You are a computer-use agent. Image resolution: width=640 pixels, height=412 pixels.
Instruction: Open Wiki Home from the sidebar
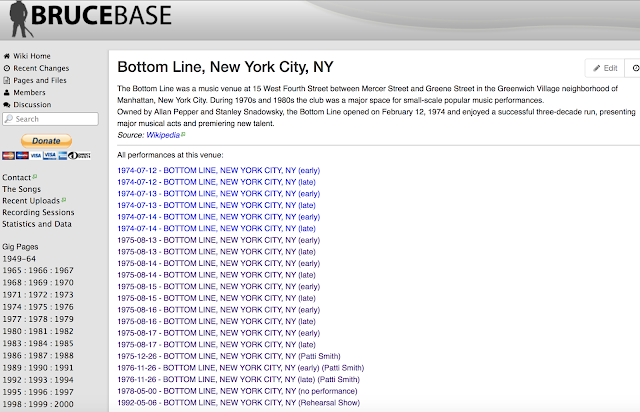tap(31, 56)
